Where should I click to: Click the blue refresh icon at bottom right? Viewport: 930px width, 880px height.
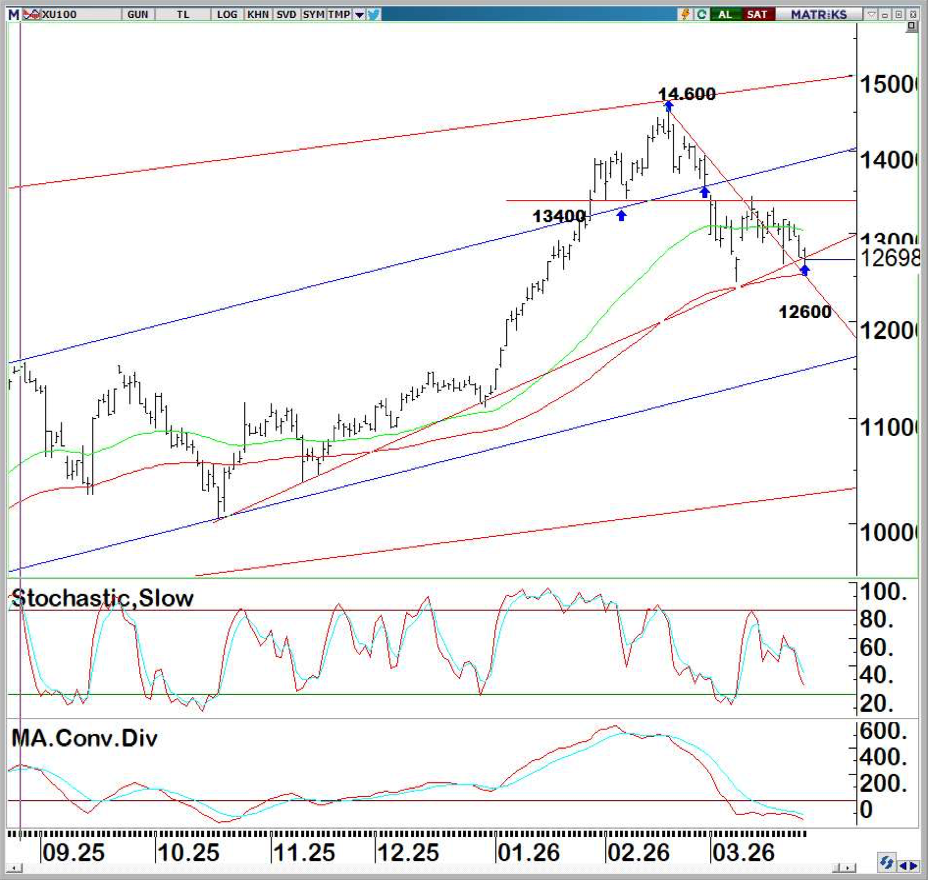tap(886, 862)
